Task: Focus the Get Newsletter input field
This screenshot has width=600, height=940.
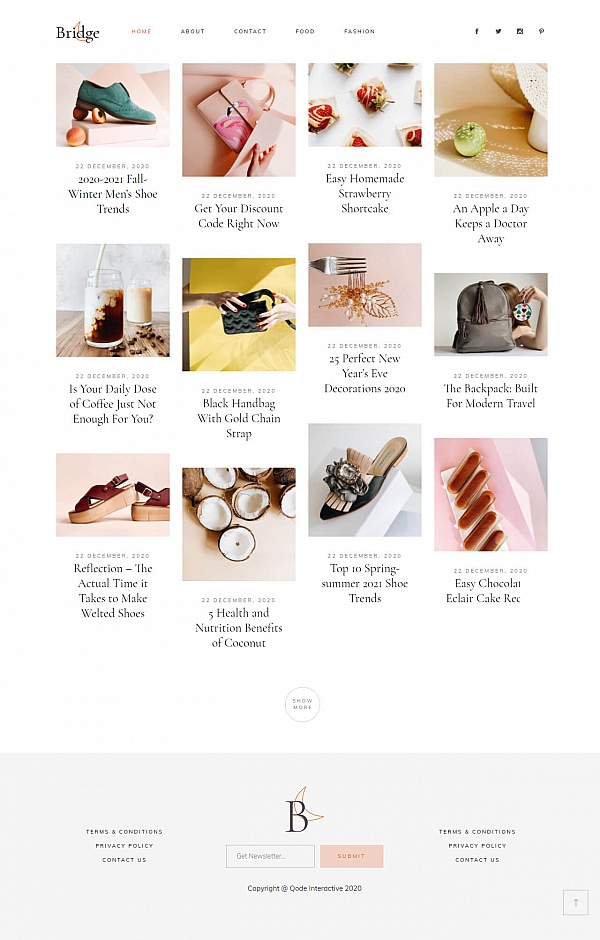Action: (x=270, y=856)
